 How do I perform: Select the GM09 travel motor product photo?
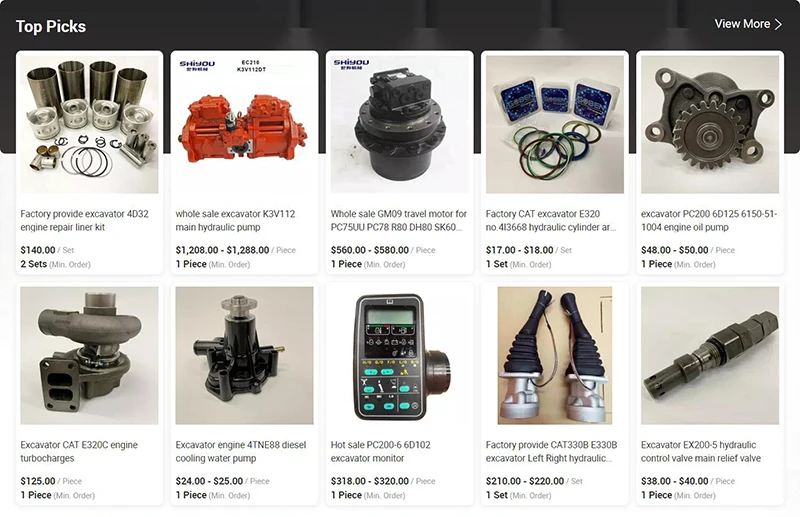point(399,125)
